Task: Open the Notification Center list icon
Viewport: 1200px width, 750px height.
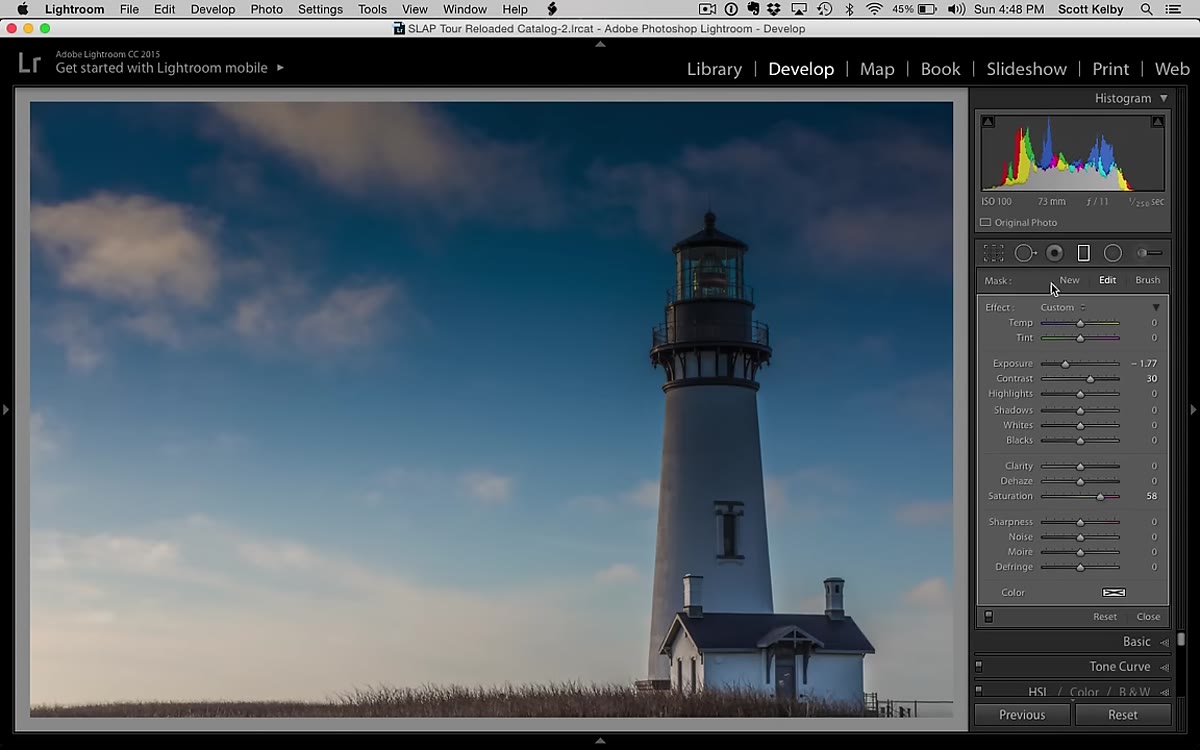Action: click(x=1173, y=9)
